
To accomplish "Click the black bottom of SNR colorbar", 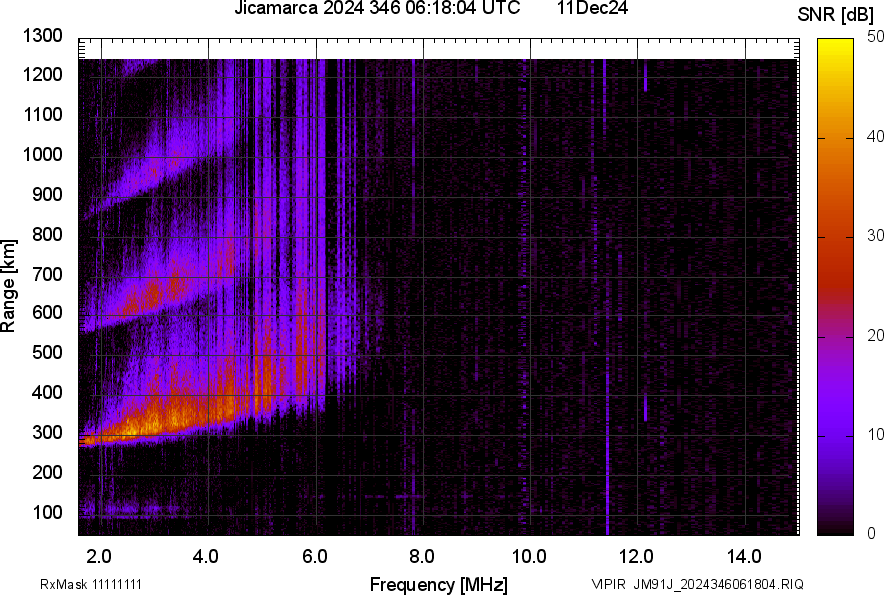I will [x=836, y=529].
